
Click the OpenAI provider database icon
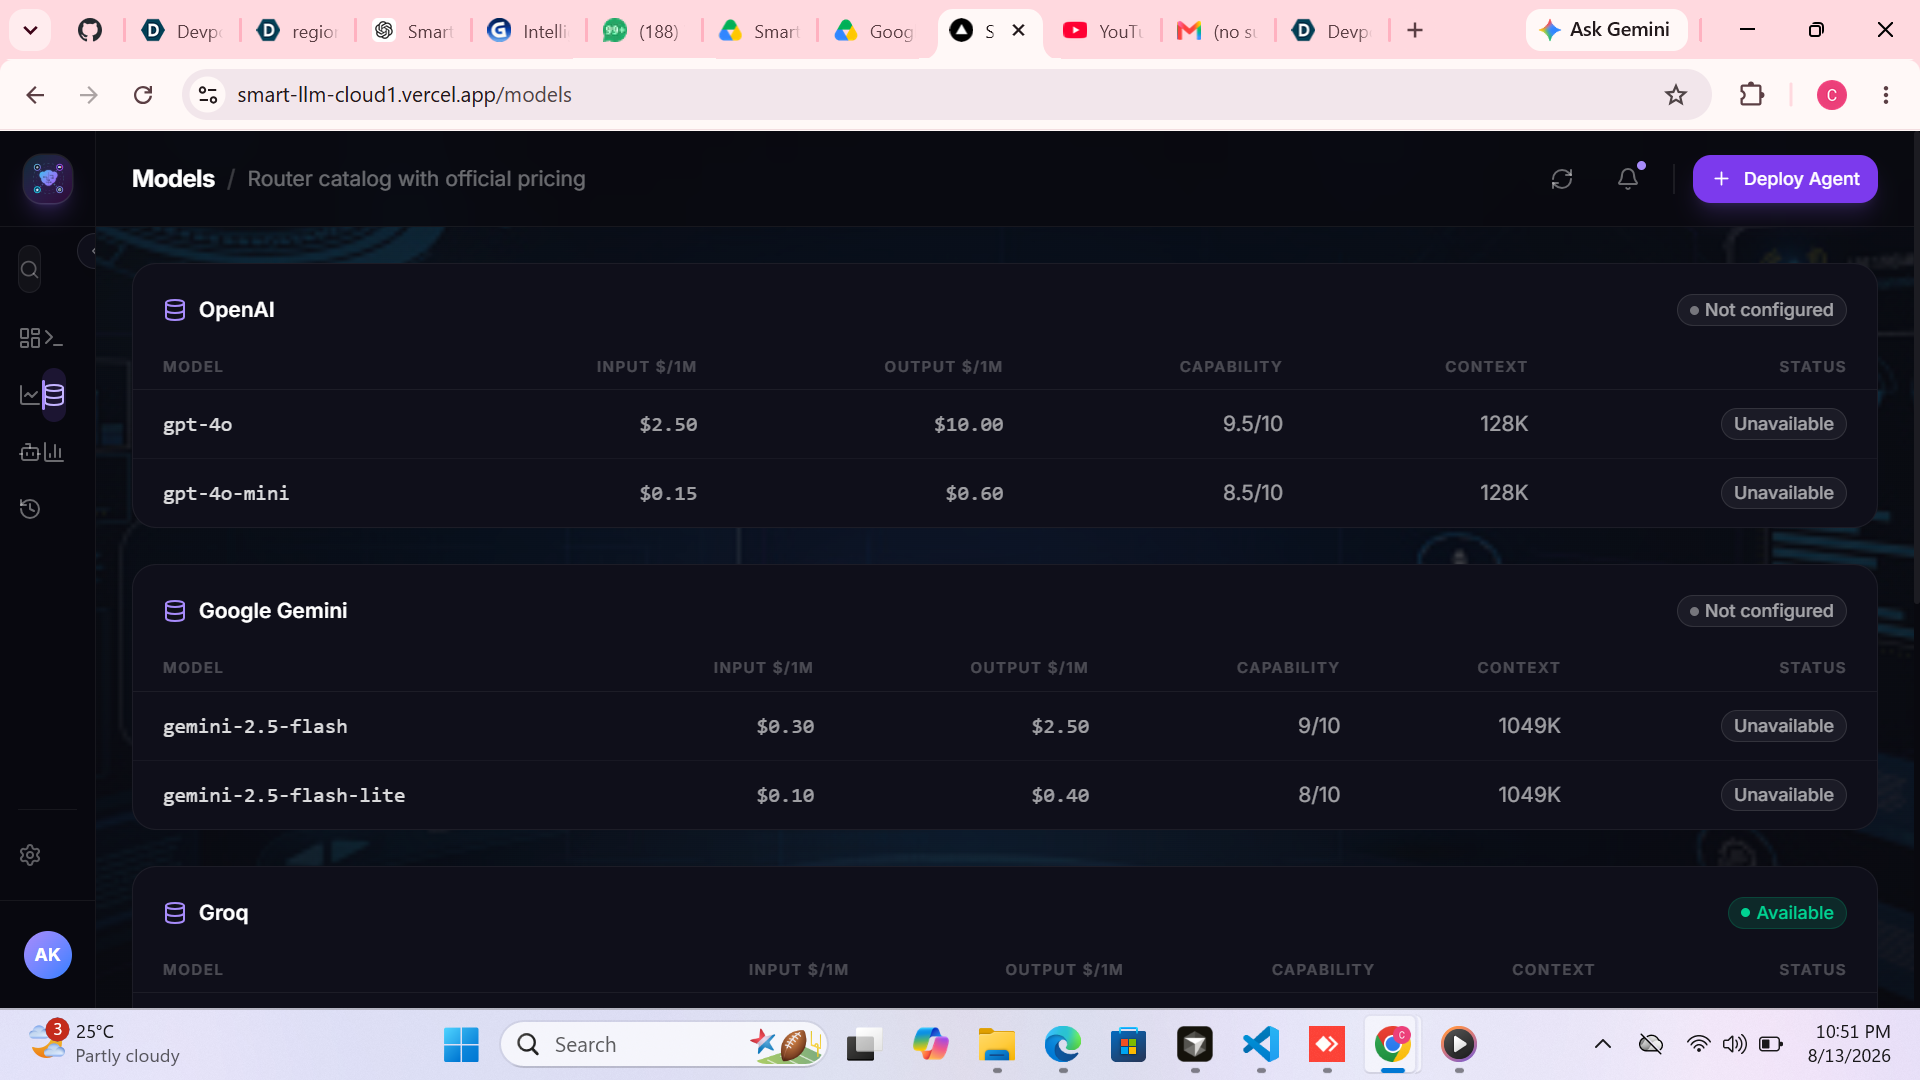tap(175, 310)
